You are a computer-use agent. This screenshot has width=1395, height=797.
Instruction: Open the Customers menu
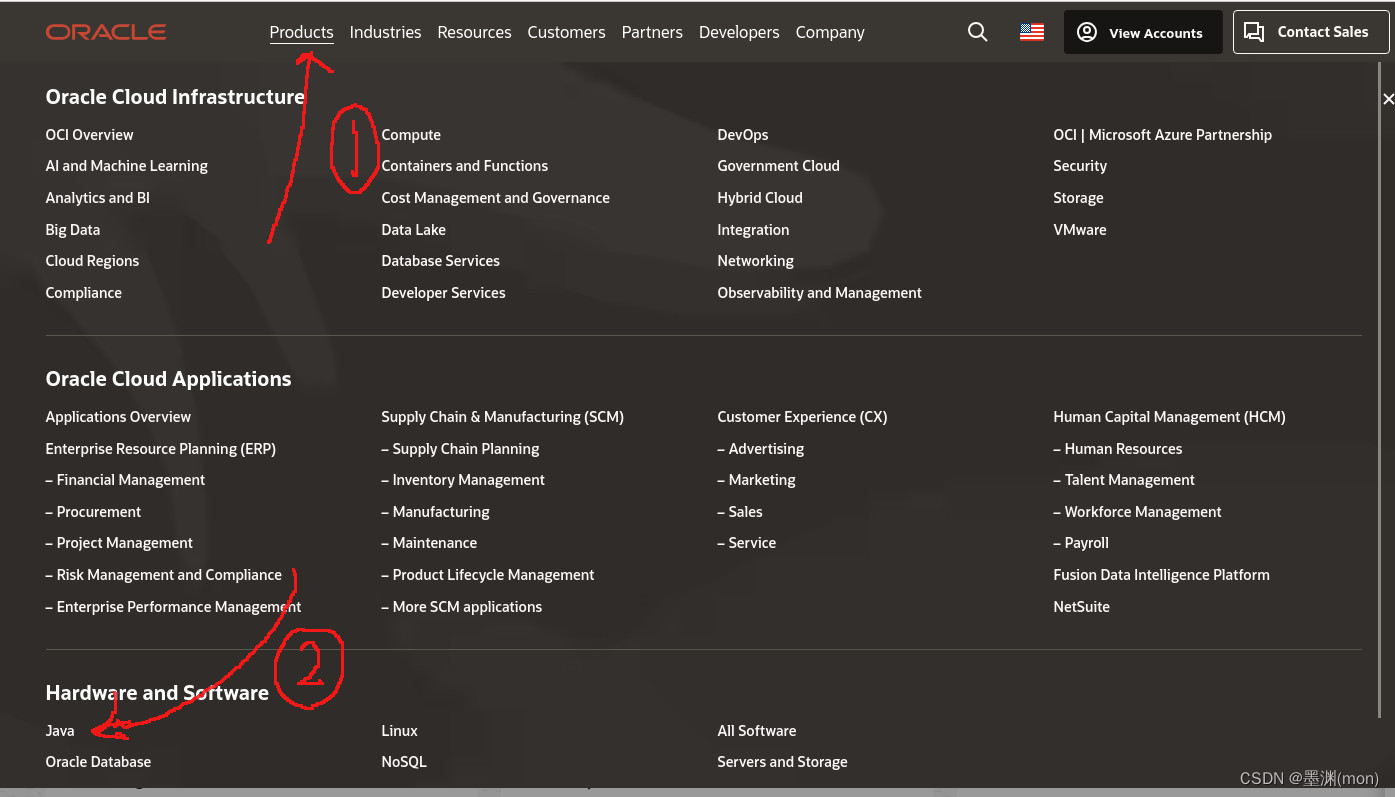click(x=566, y=32)
